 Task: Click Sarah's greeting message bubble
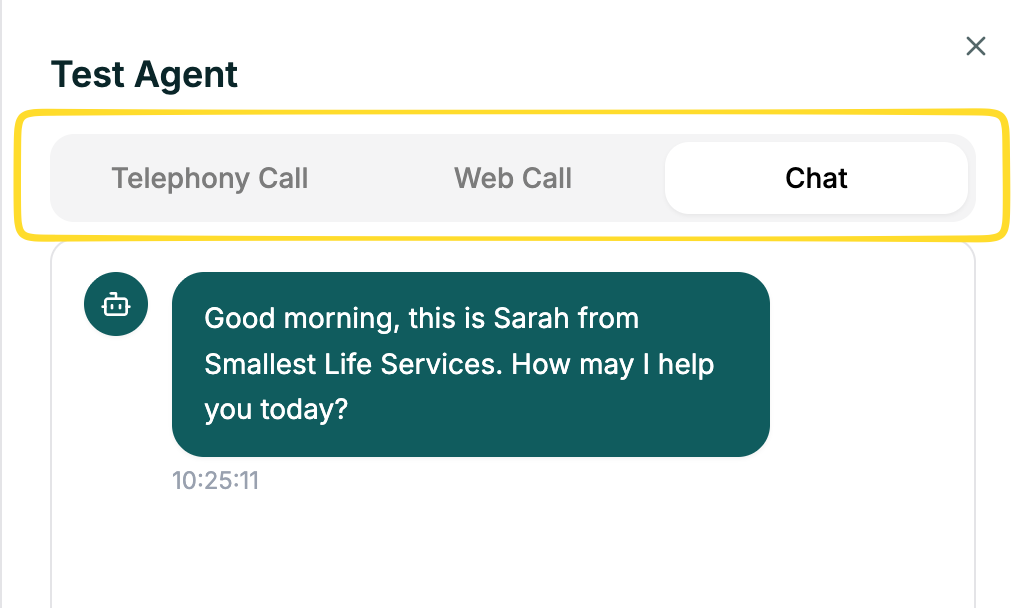click(470, 364)
